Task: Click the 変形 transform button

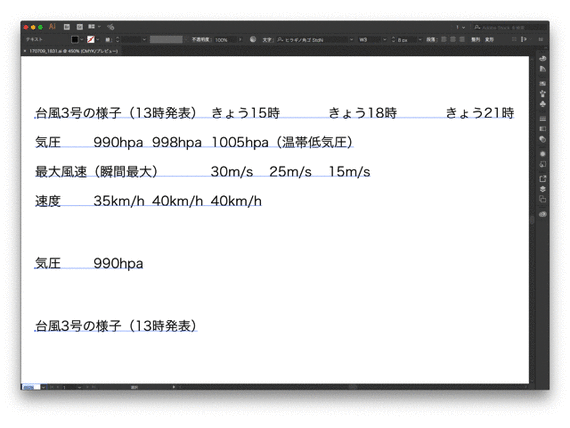Action: pyautogui.click(x=489, y=39)
